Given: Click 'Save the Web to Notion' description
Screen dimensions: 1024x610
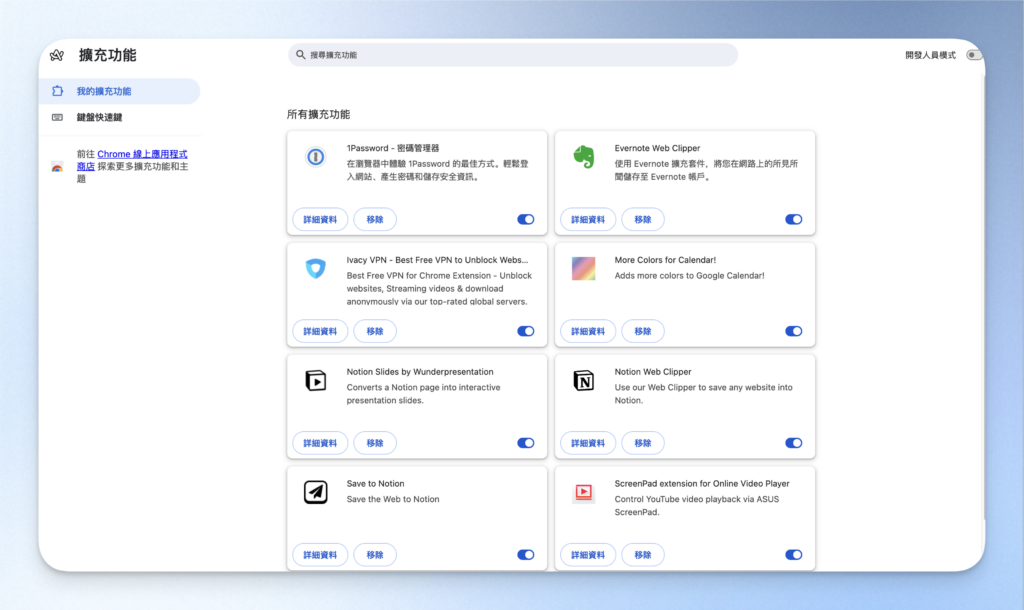Looking at the screenshot, I should tap(393, 499).
